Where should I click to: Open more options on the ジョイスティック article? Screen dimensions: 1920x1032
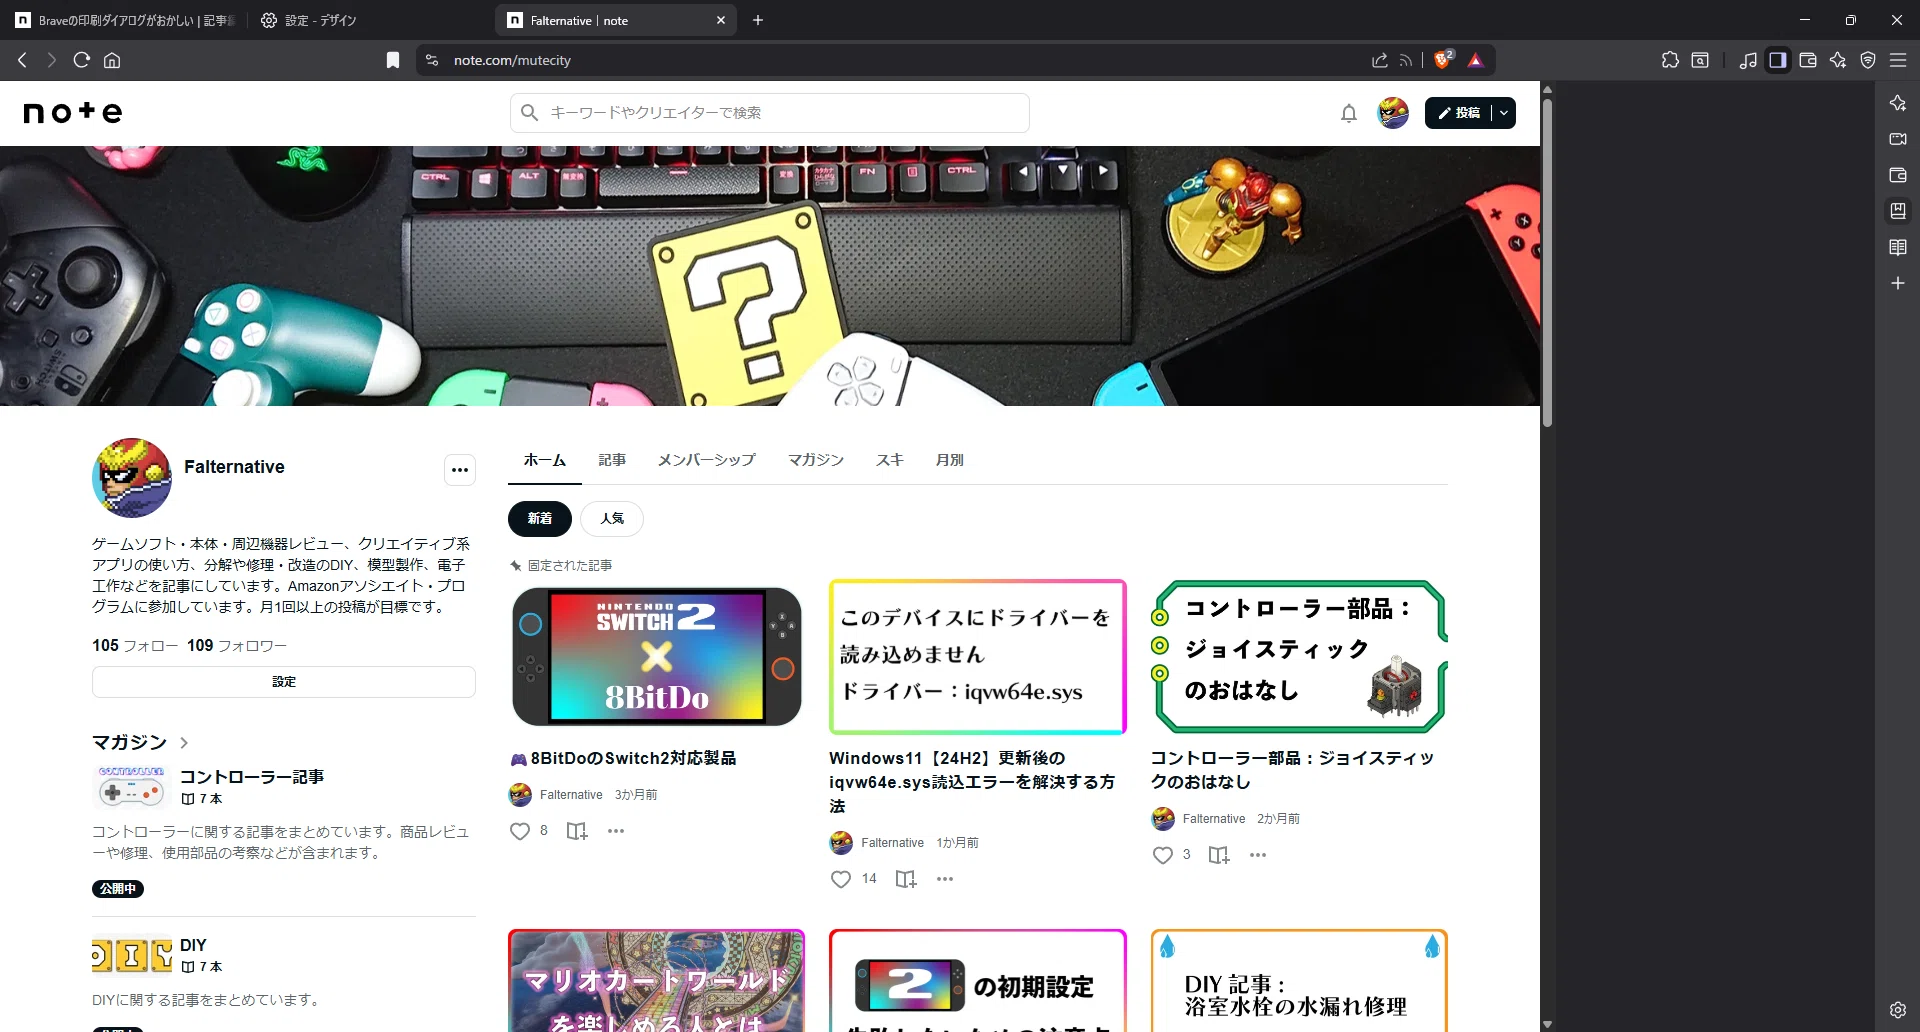[x=1258, y=855]
